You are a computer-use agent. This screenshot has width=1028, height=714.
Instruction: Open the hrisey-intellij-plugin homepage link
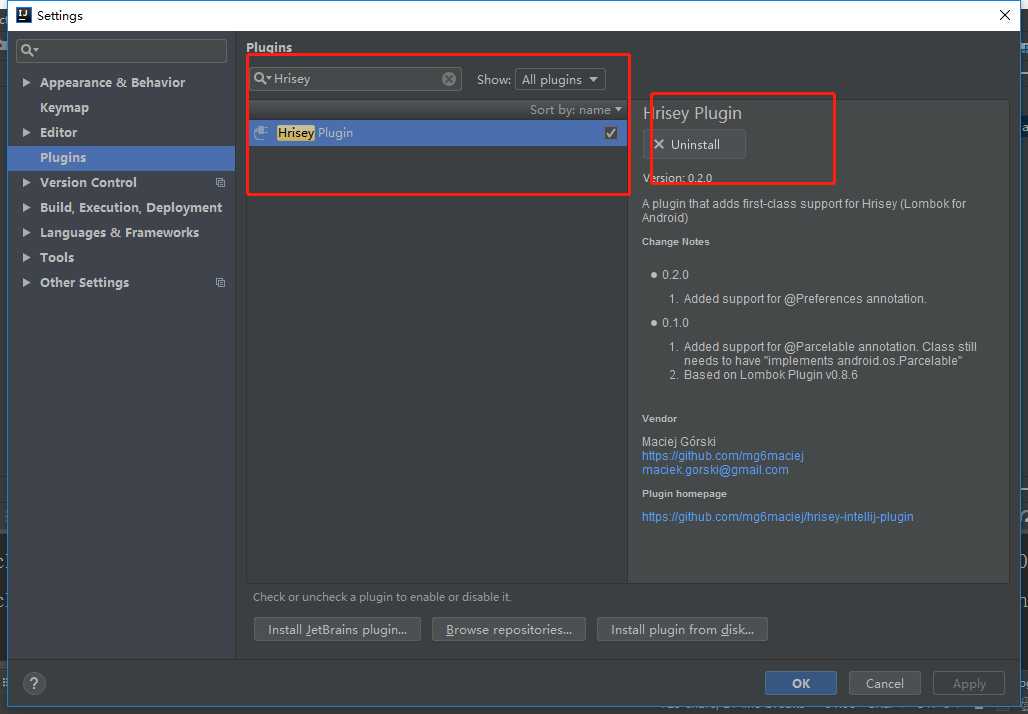coord(778,517)
